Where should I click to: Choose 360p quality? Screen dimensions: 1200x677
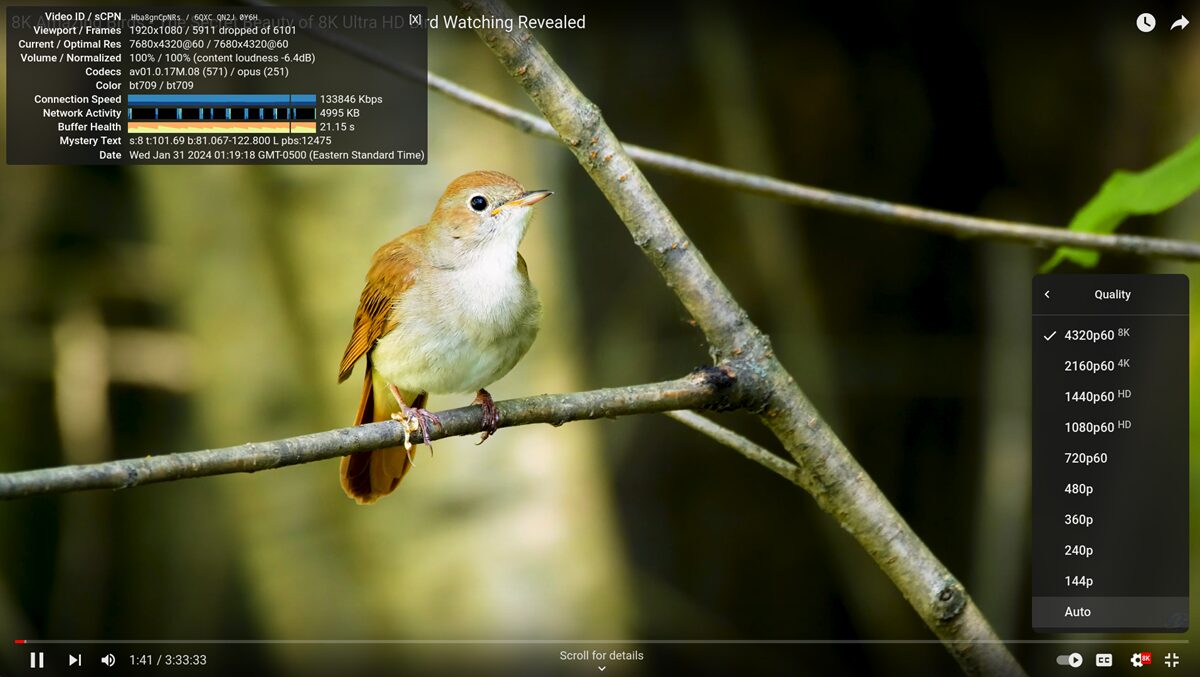point(1110,519)
